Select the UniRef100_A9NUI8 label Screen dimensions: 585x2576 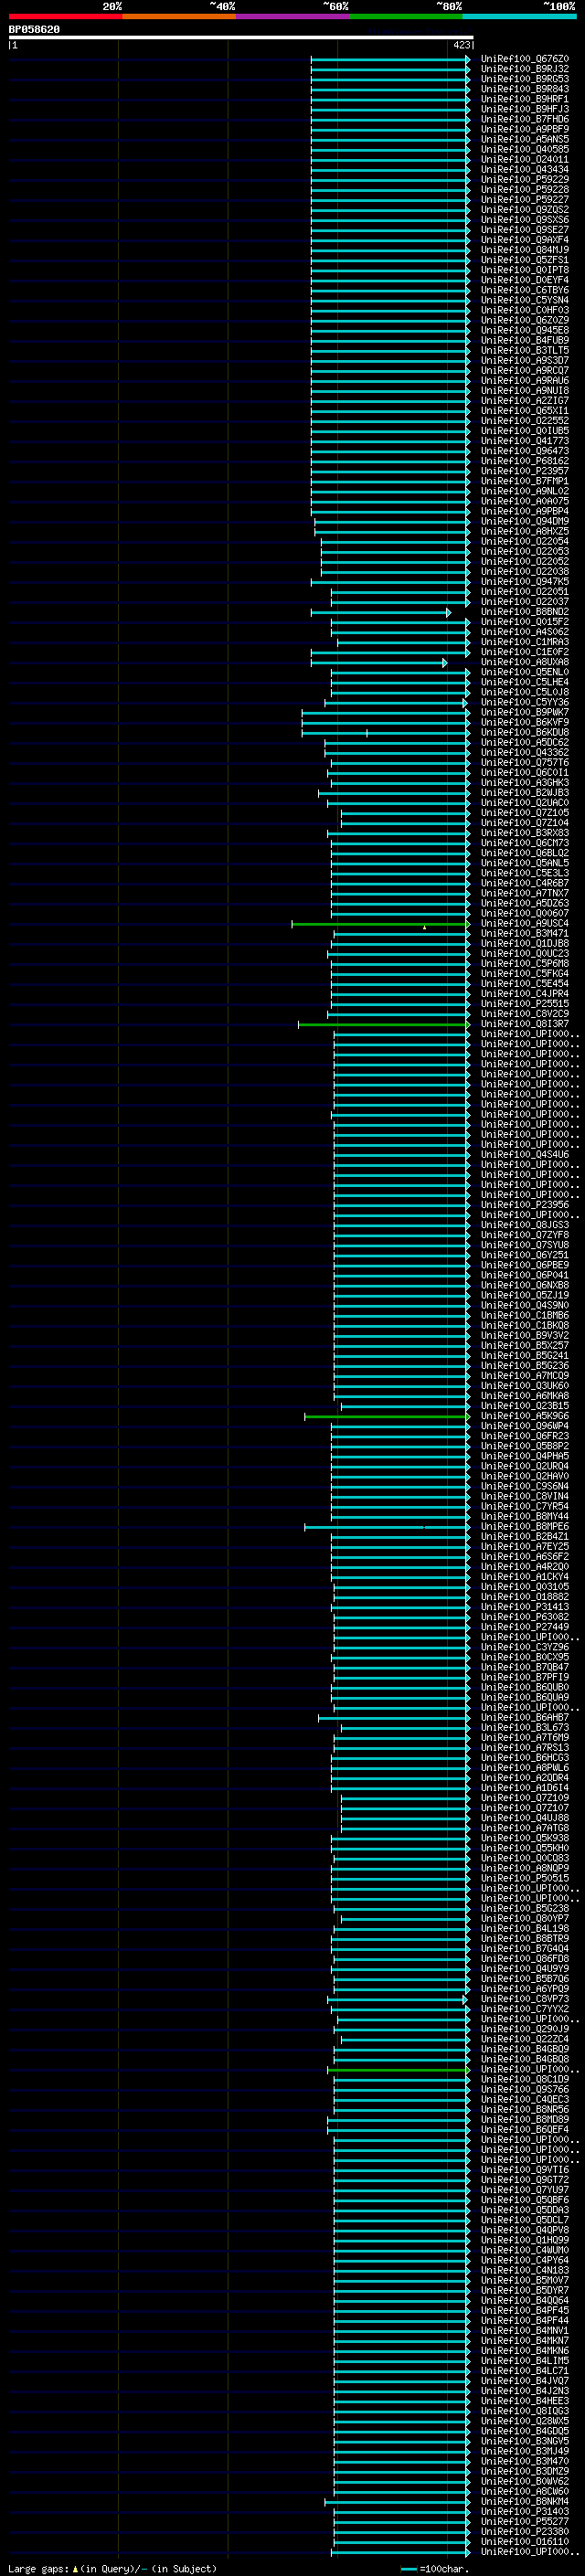point(524,390)
